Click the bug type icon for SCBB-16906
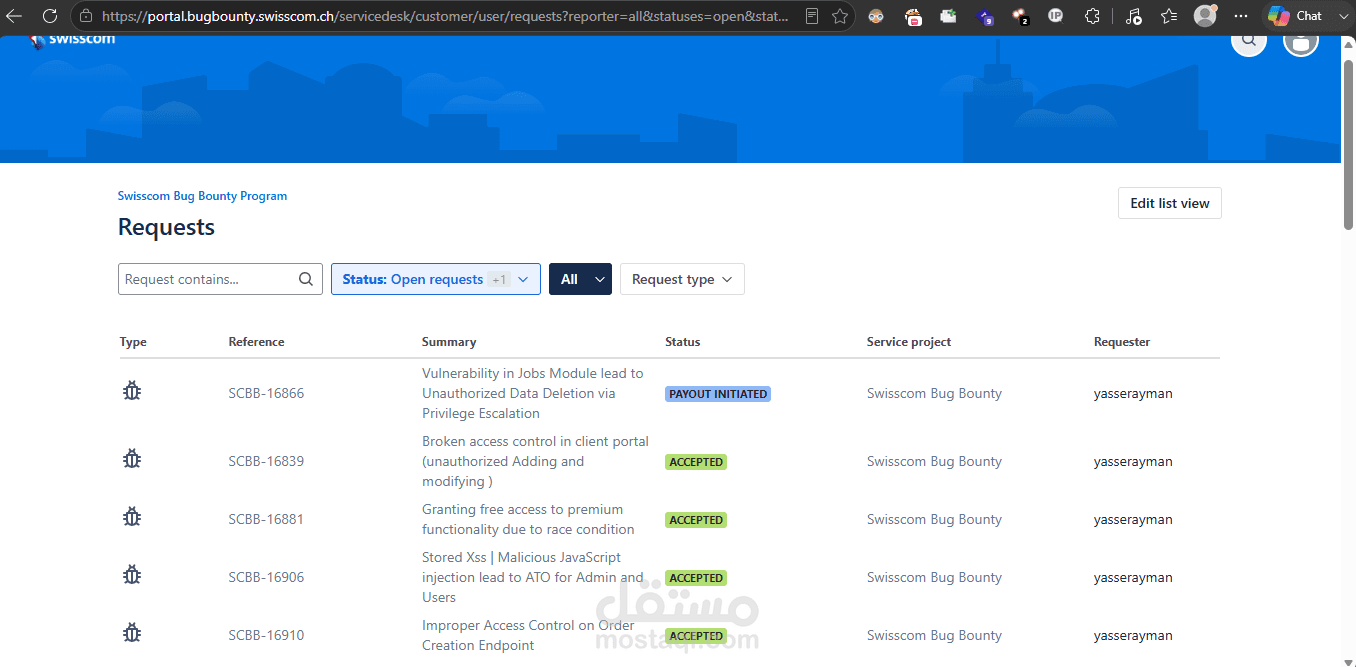The image size is (1356, 667). pyautogui.click(x=132, y=575)
